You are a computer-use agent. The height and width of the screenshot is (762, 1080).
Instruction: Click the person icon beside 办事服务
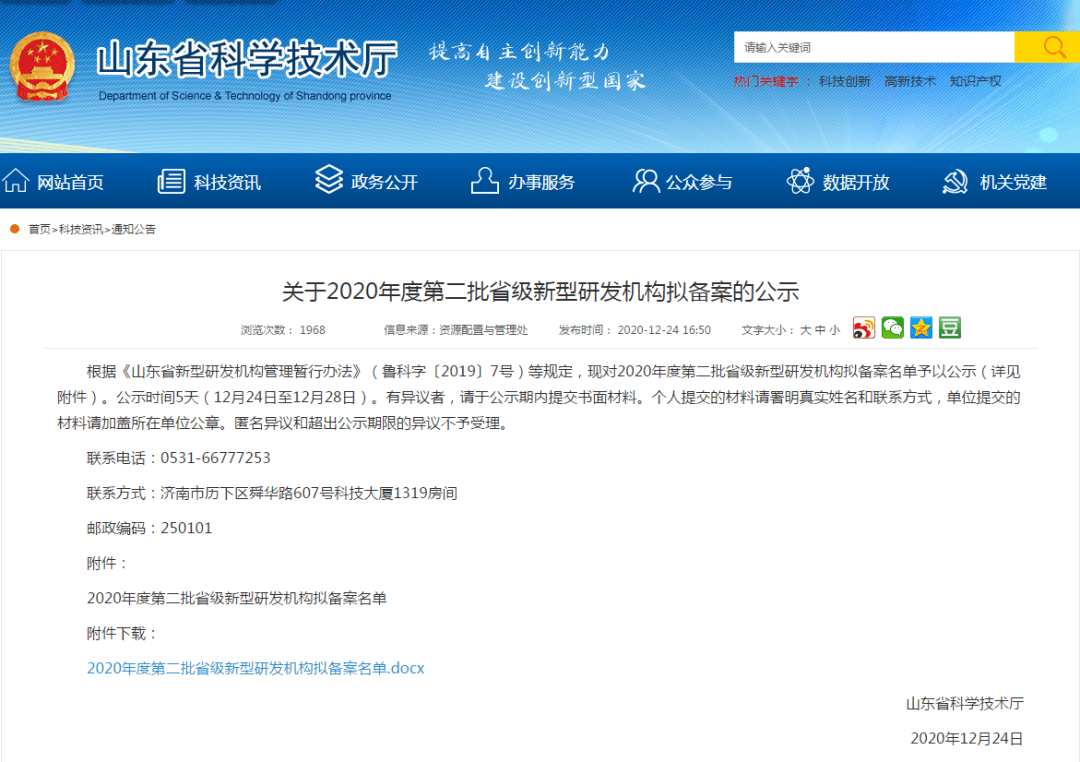[484, 181]
